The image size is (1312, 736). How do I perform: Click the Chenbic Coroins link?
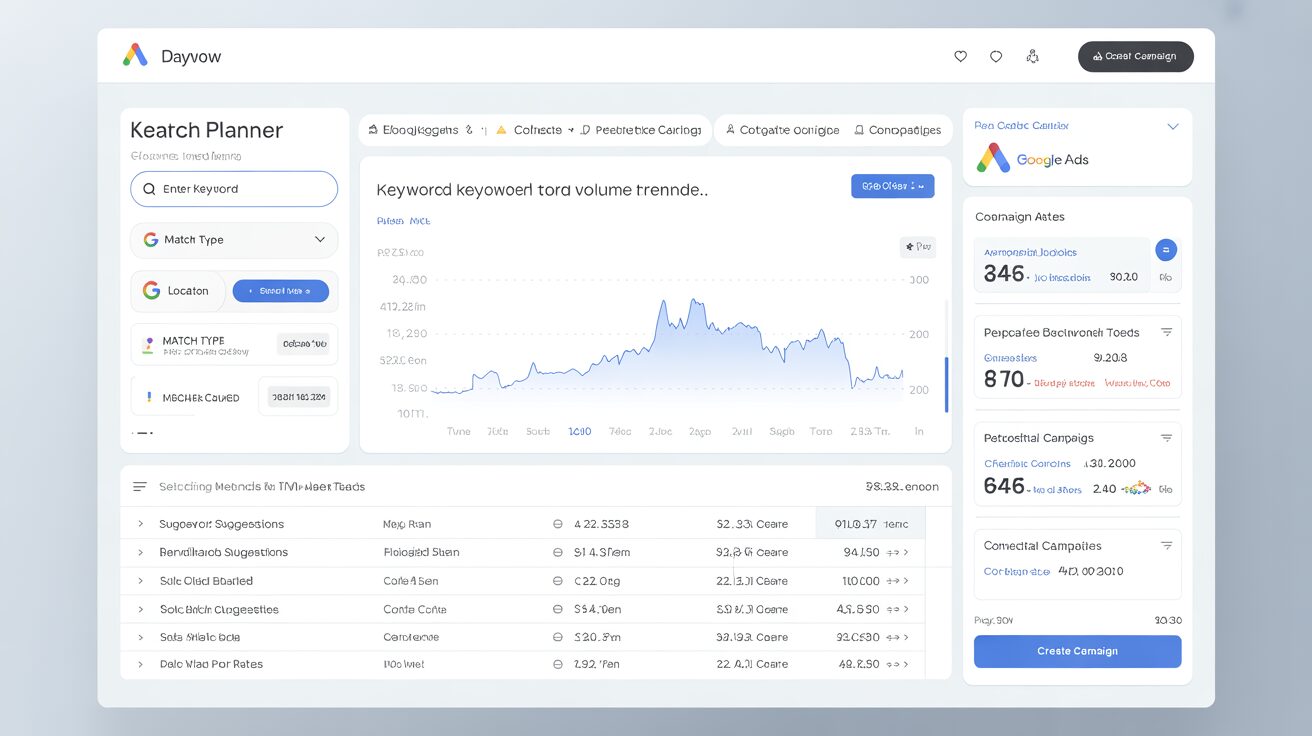click(1027, 464)
